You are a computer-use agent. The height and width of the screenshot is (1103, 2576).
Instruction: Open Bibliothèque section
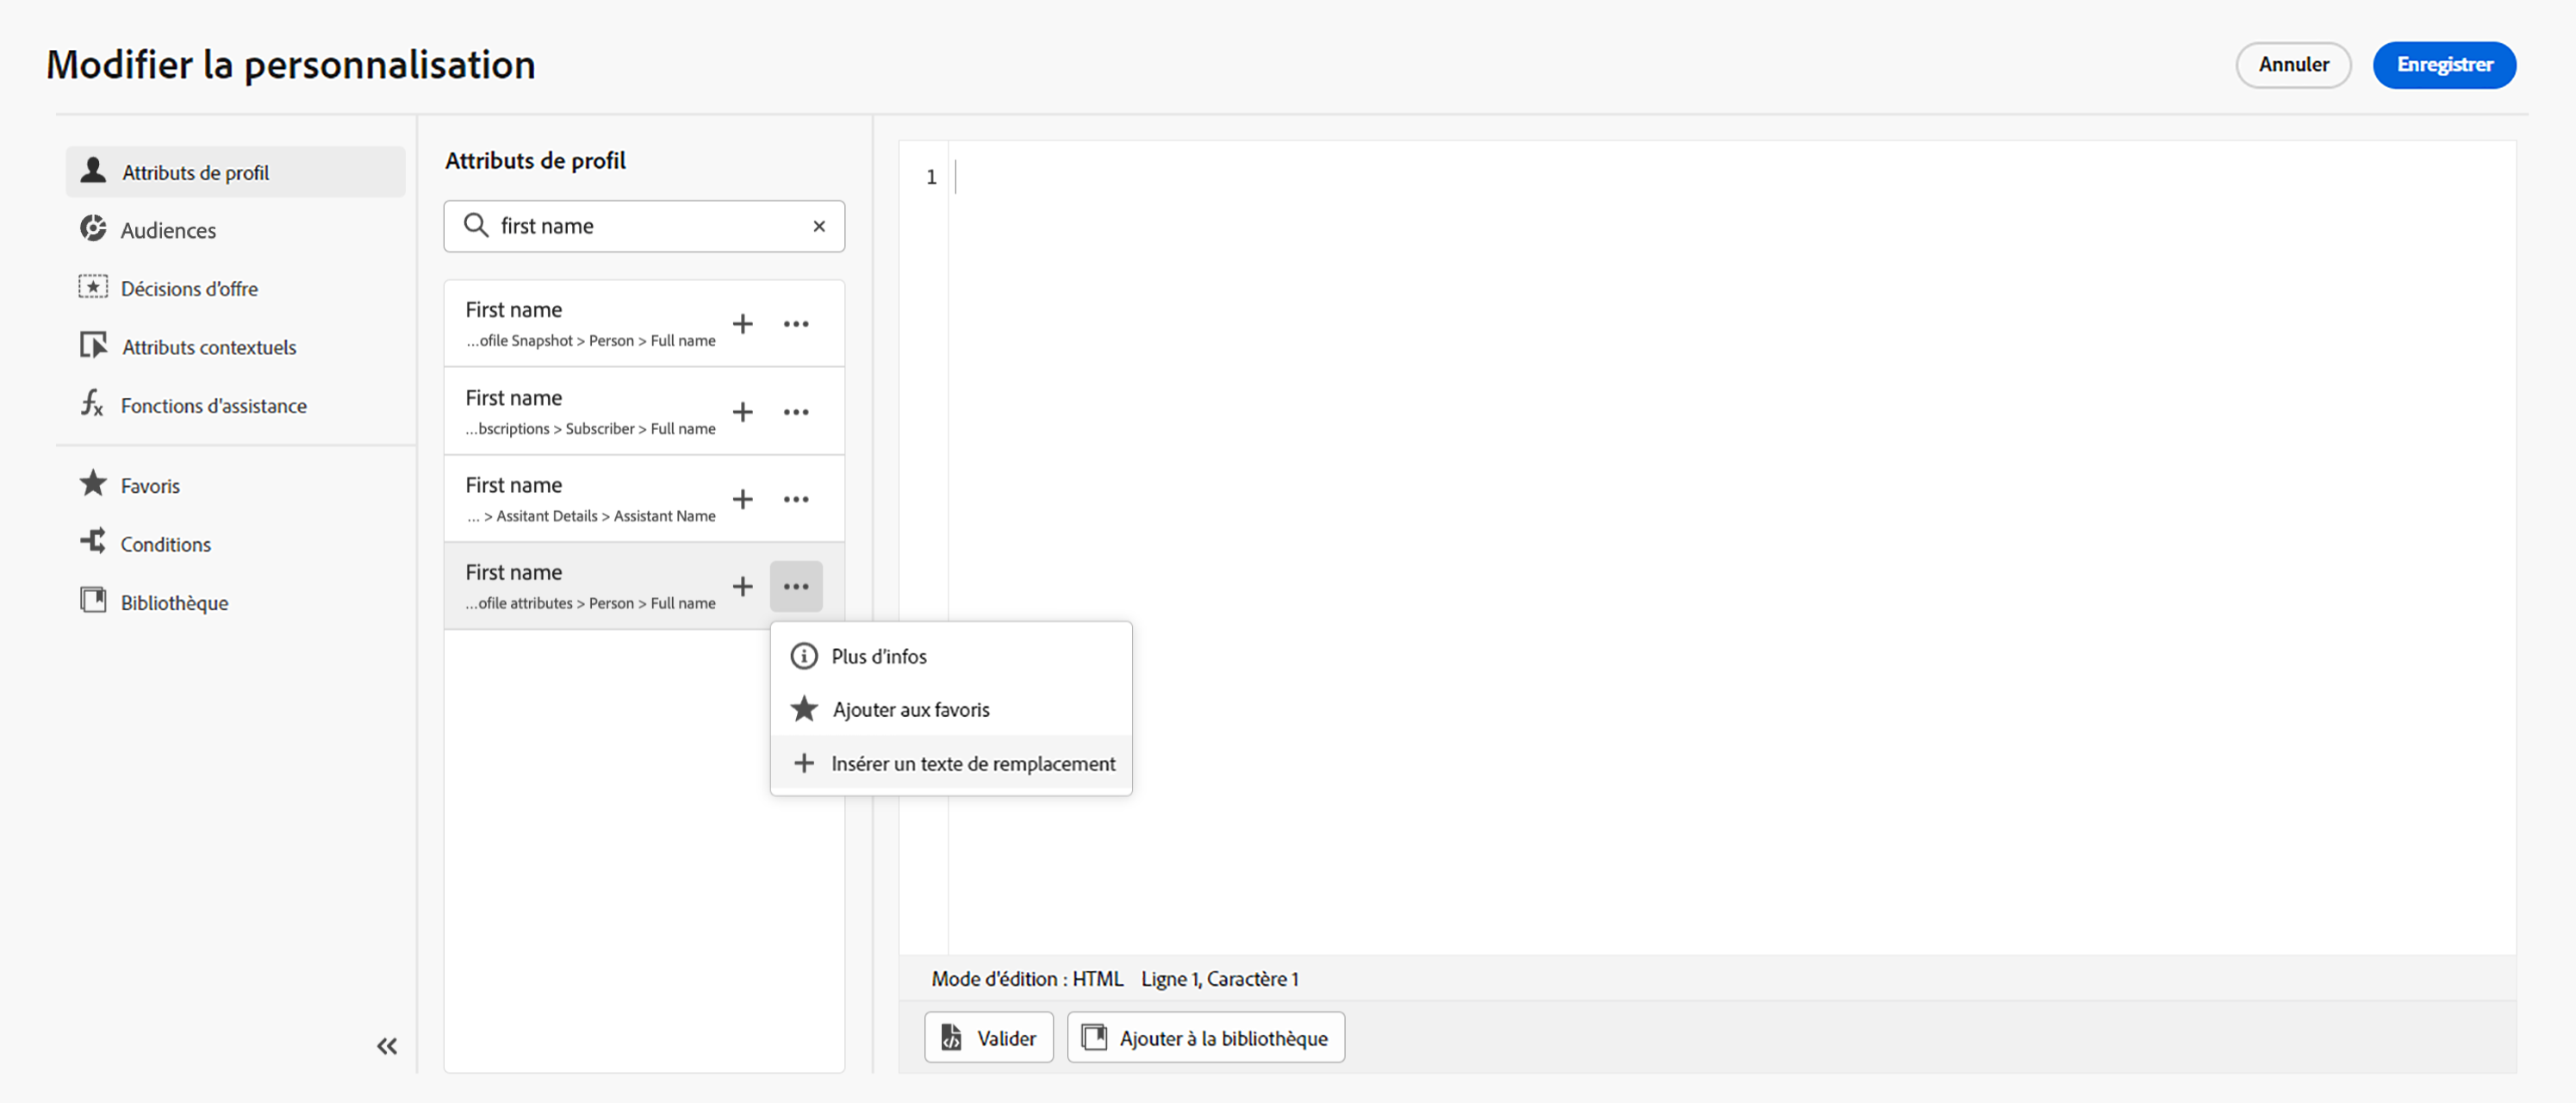[174, 602]
